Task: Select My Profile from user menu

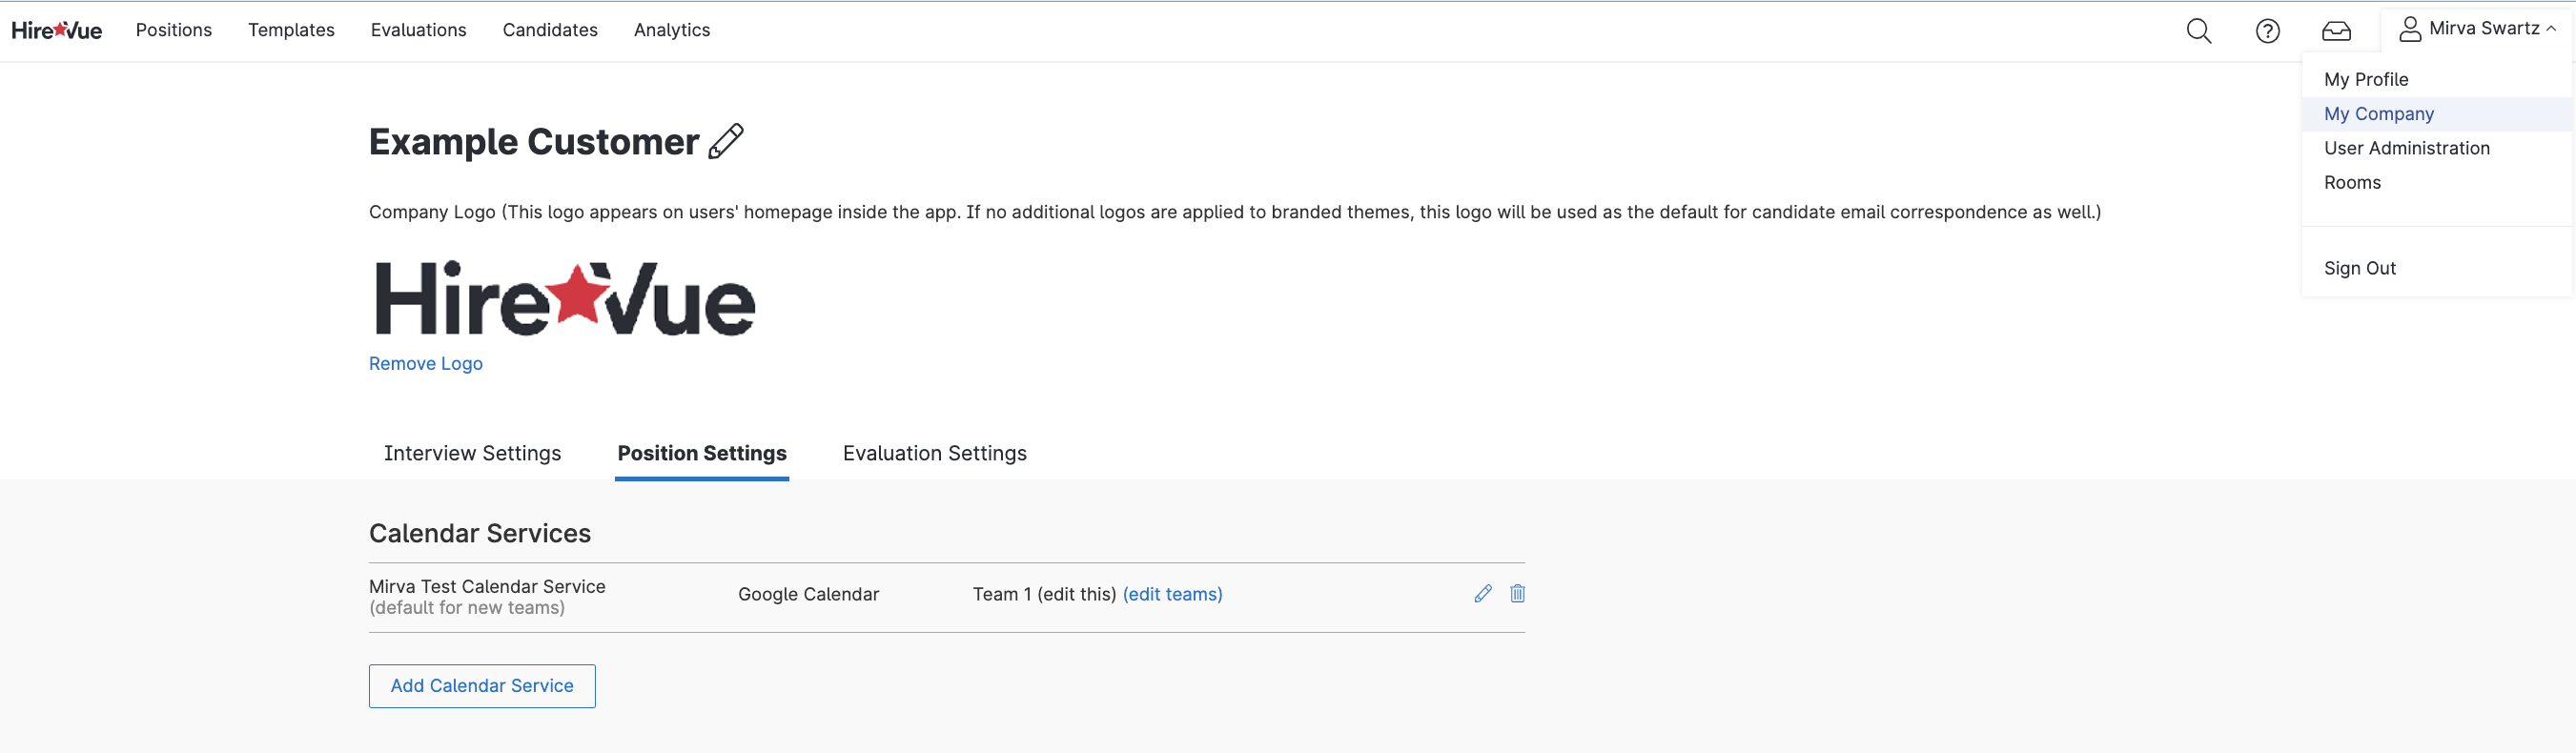Action: 2436,79
